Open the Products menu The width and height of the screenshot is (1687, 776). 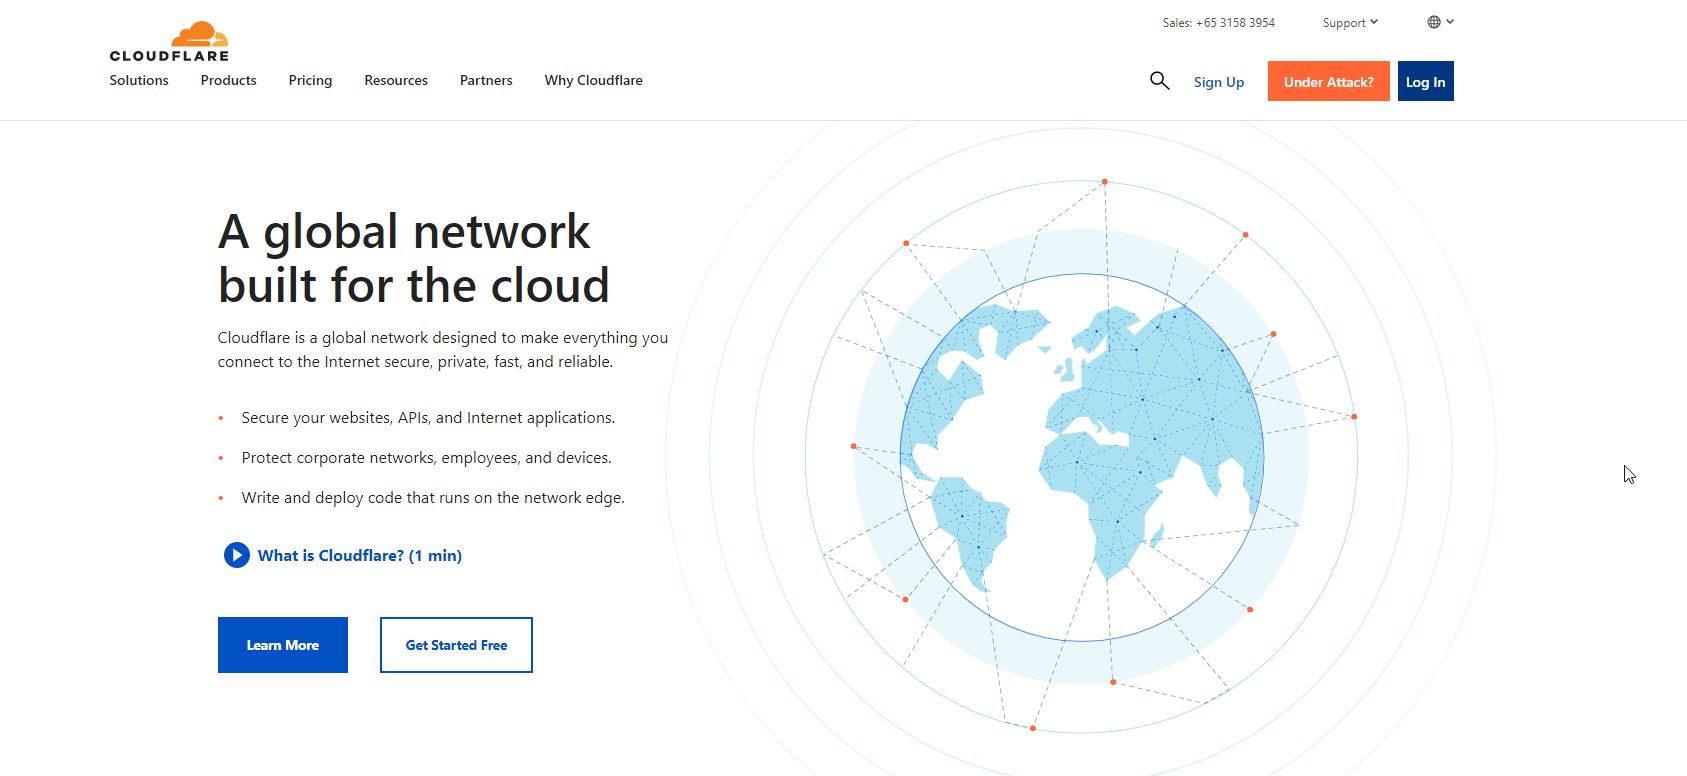pos(228,80)
